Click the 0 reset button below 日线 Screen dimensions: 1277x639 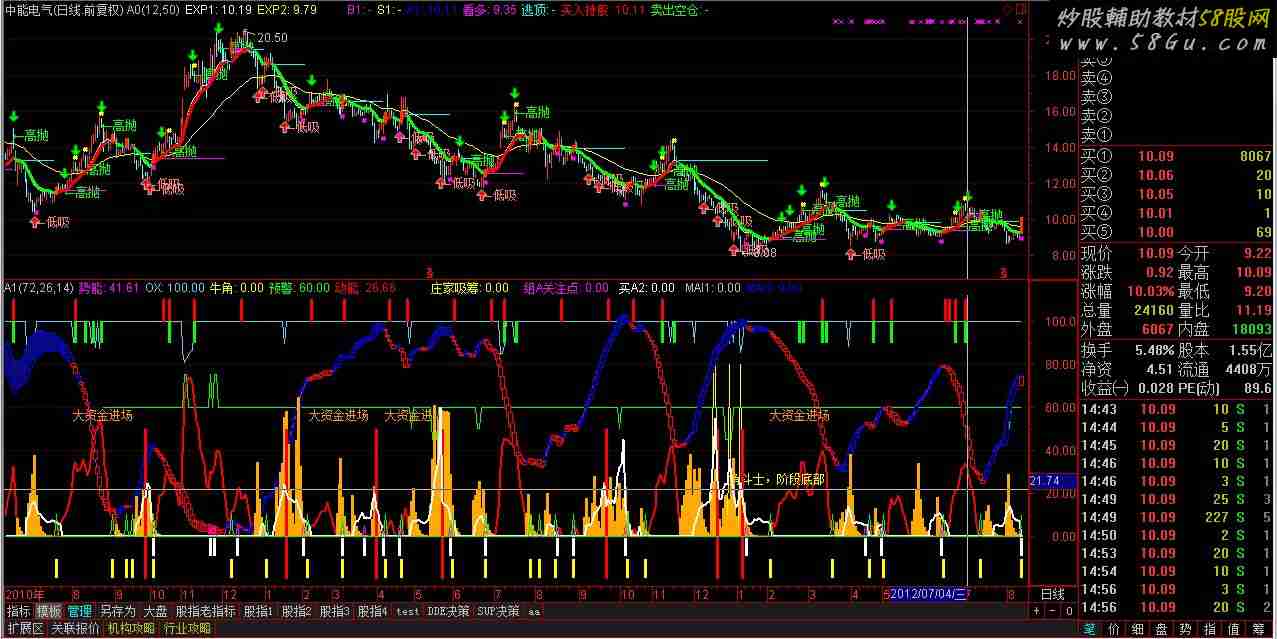(x=1067, y=610)
